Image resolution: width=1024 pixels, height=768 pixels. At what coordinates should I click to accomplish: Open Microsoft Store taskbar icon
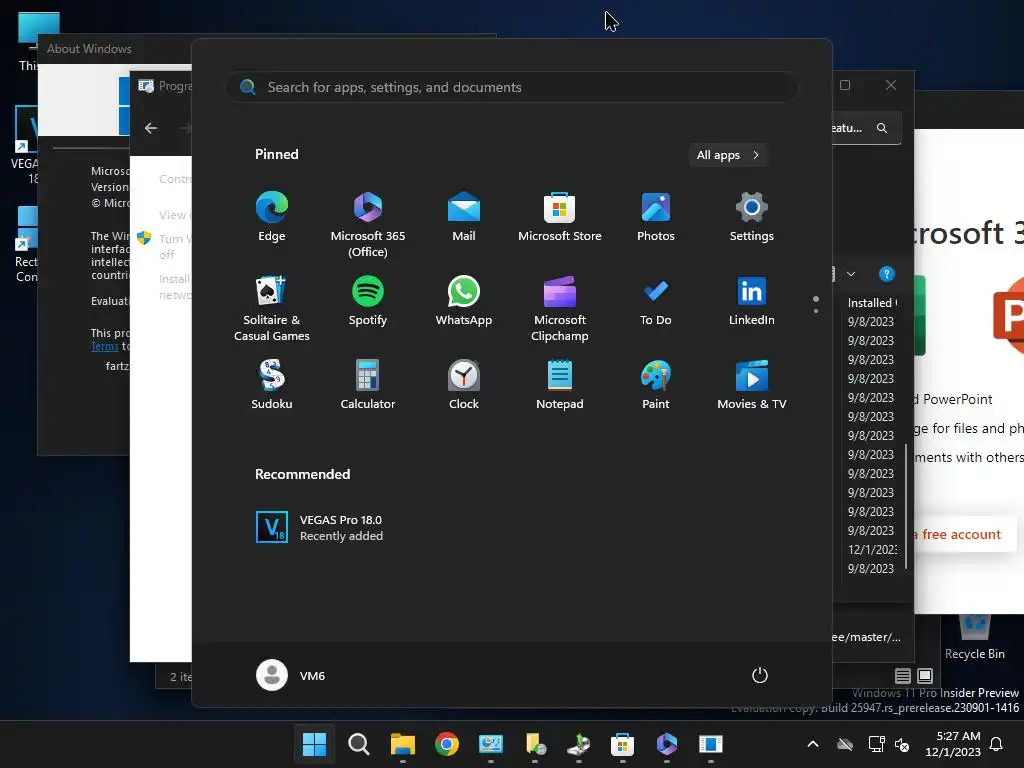(x=622, y=744)
